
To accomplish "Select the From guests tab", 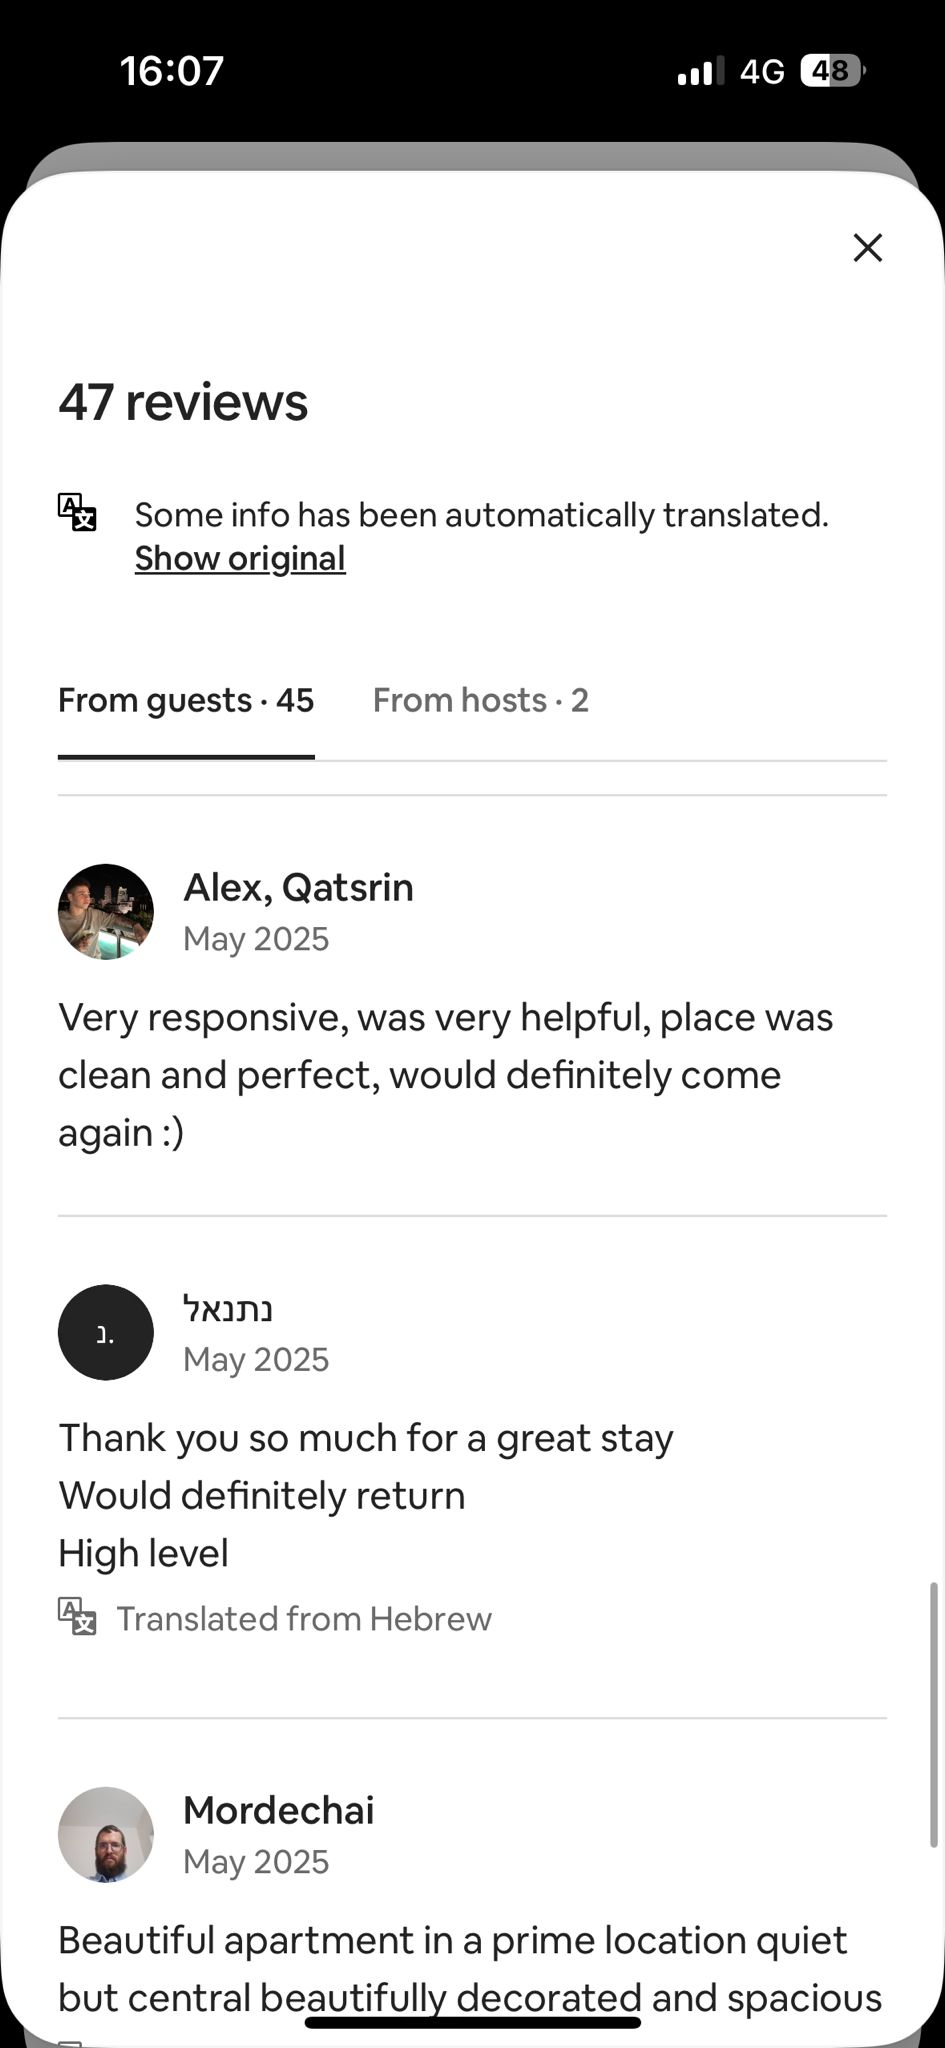I will pos(186,700).
